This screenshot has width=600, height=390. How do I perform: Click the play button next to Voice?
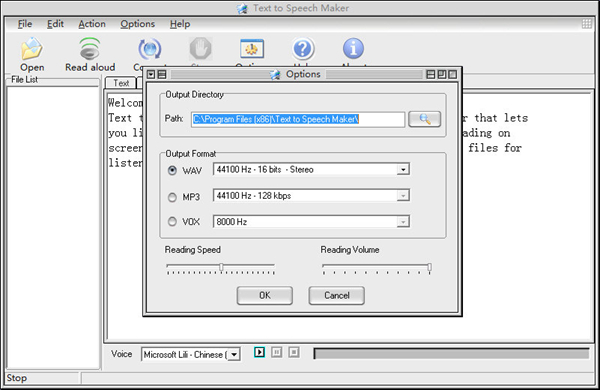point(259,352)
